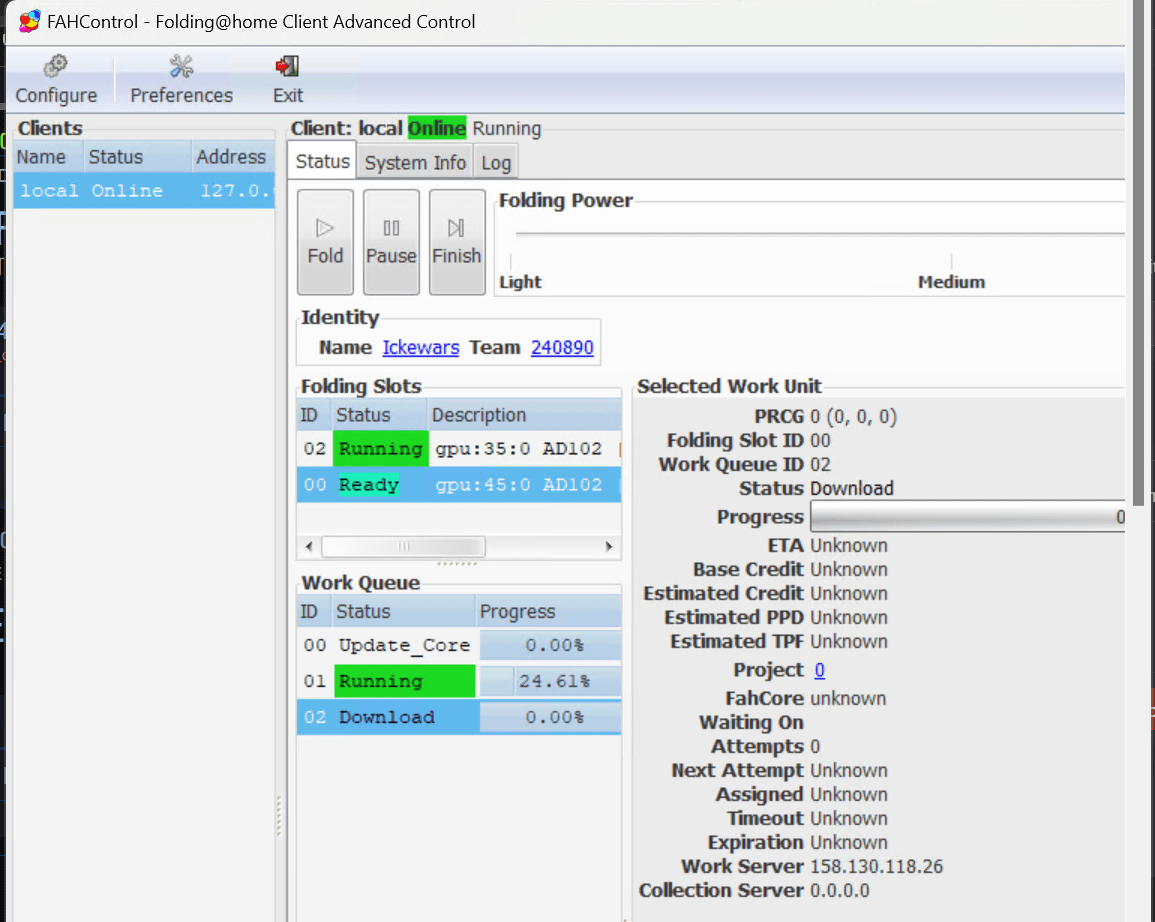The height and width of the screenshot is (922, 1155).
Task: Click the Selected Work Unit progress bar
Action: point(967,516)
